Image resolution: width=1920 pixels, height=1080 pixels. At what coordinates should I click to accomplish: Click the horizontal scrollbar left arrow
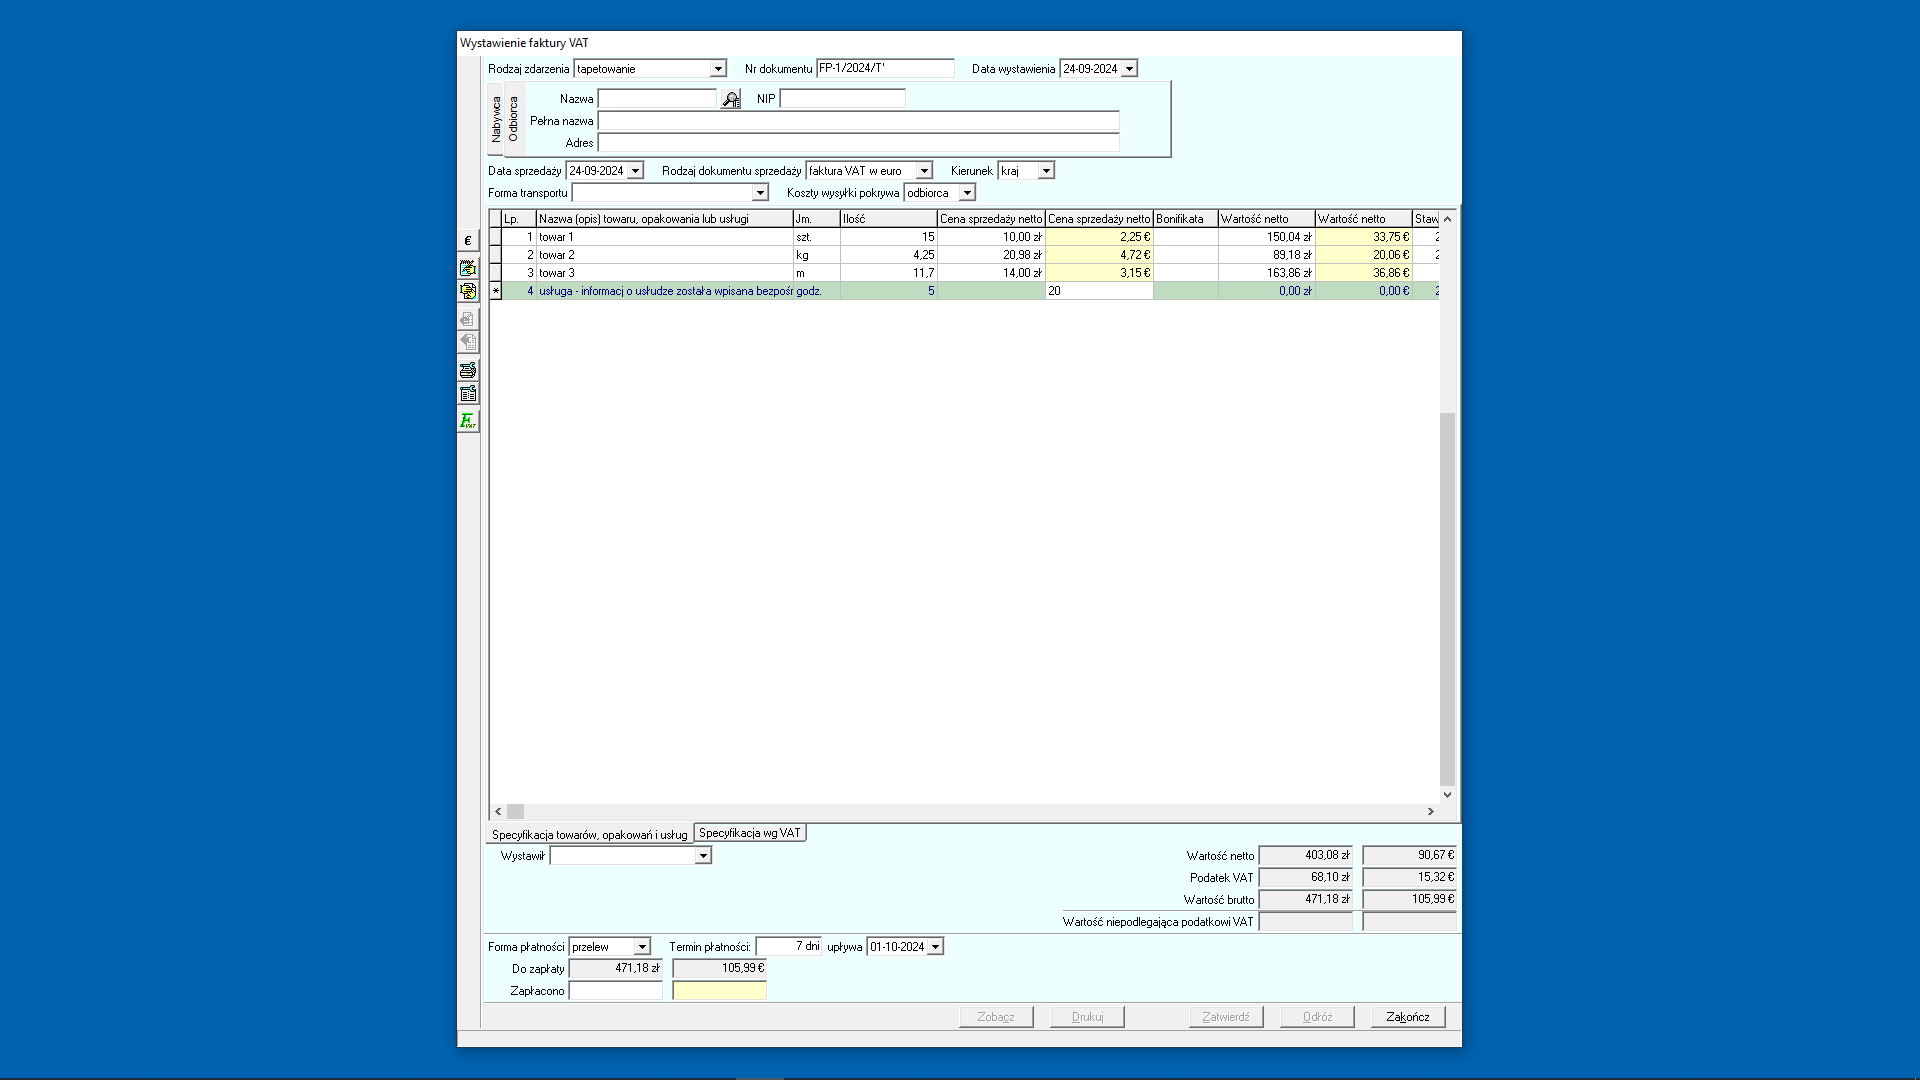(x=498, y=812)
